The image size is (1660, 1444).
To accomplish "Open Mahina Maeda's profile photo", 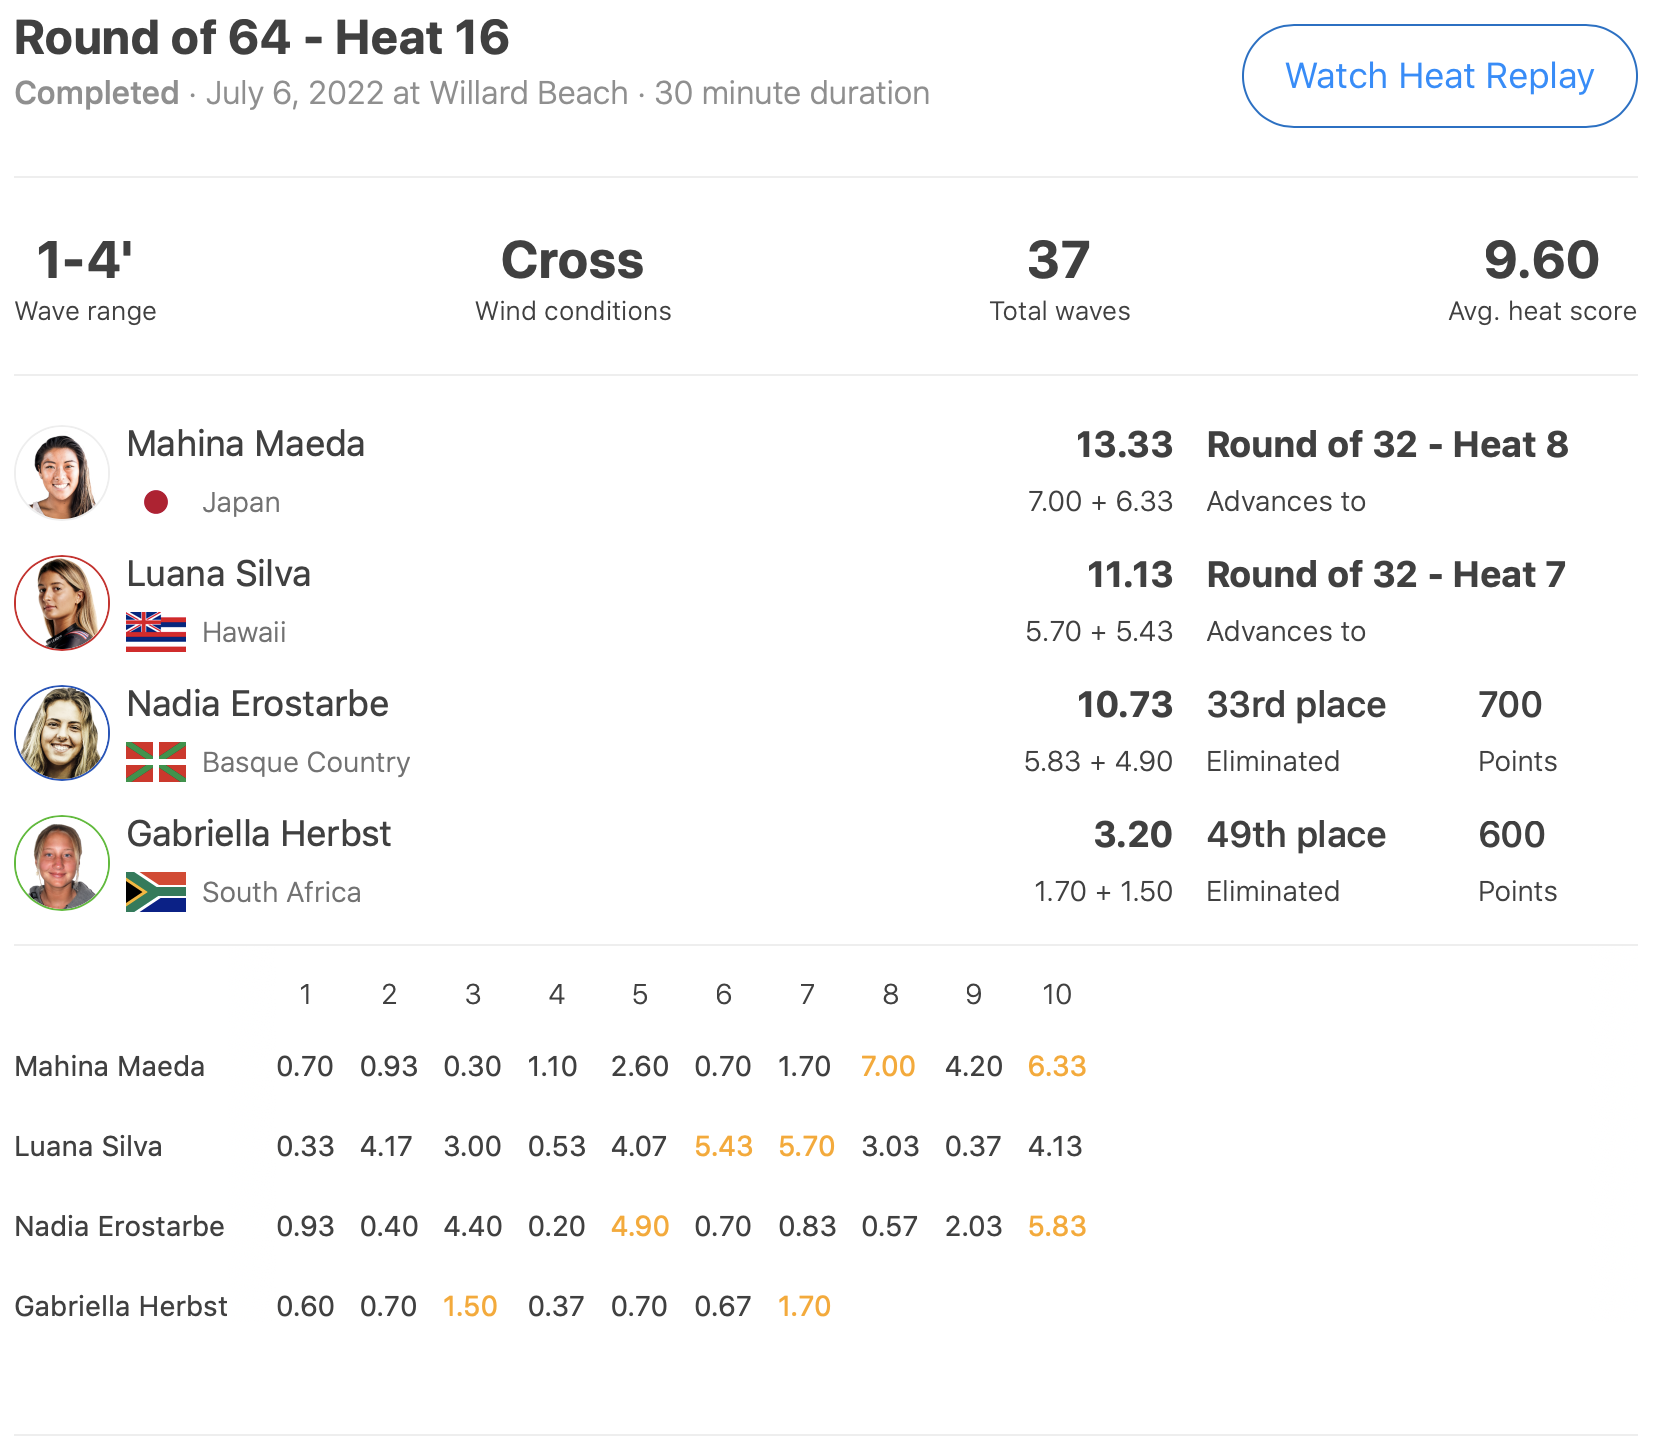I will click(62, 473).
